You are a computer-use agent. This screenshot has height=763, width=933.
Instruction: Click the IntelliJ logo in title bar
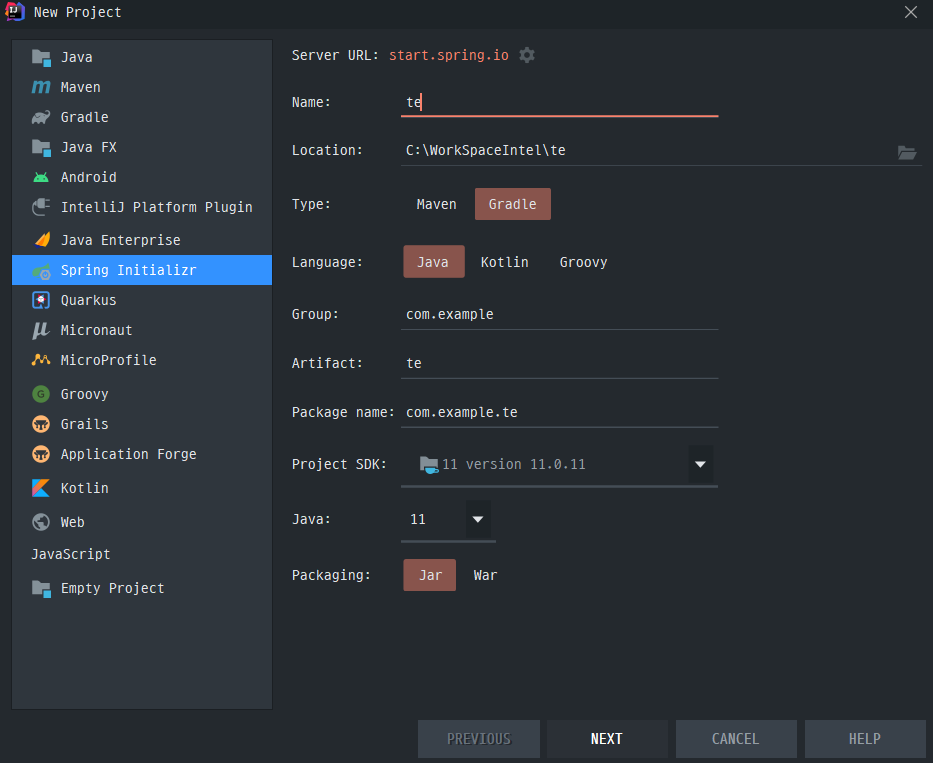click(x=14, y=12)
